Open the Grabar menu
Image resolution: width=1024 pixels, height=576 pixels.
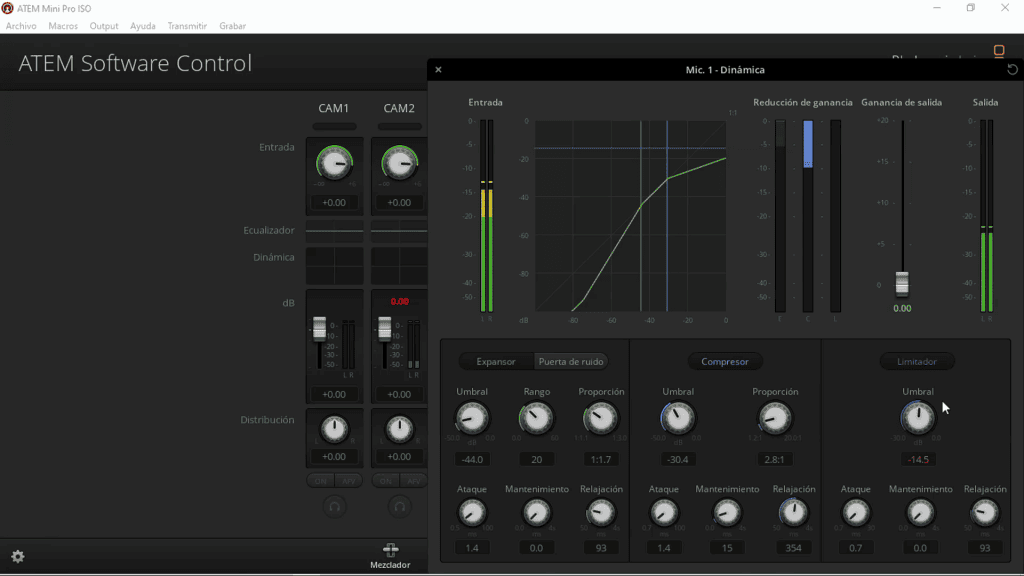coord(232,26)
